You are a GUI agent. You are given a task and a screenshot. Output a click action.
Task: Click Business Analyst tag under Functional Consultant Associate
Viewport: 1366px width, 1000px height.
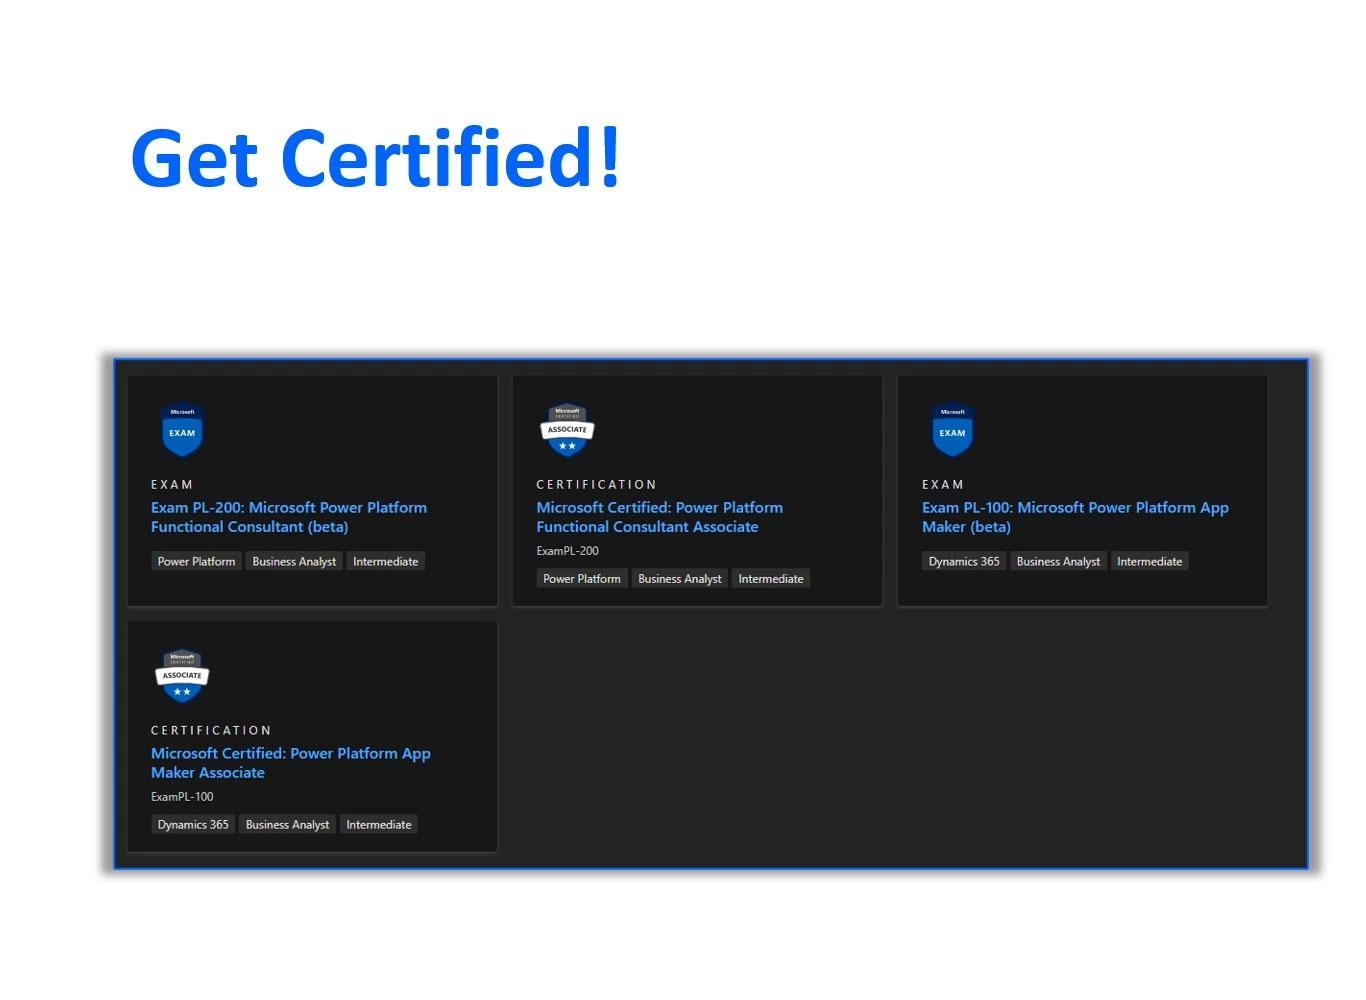point(679,578)
